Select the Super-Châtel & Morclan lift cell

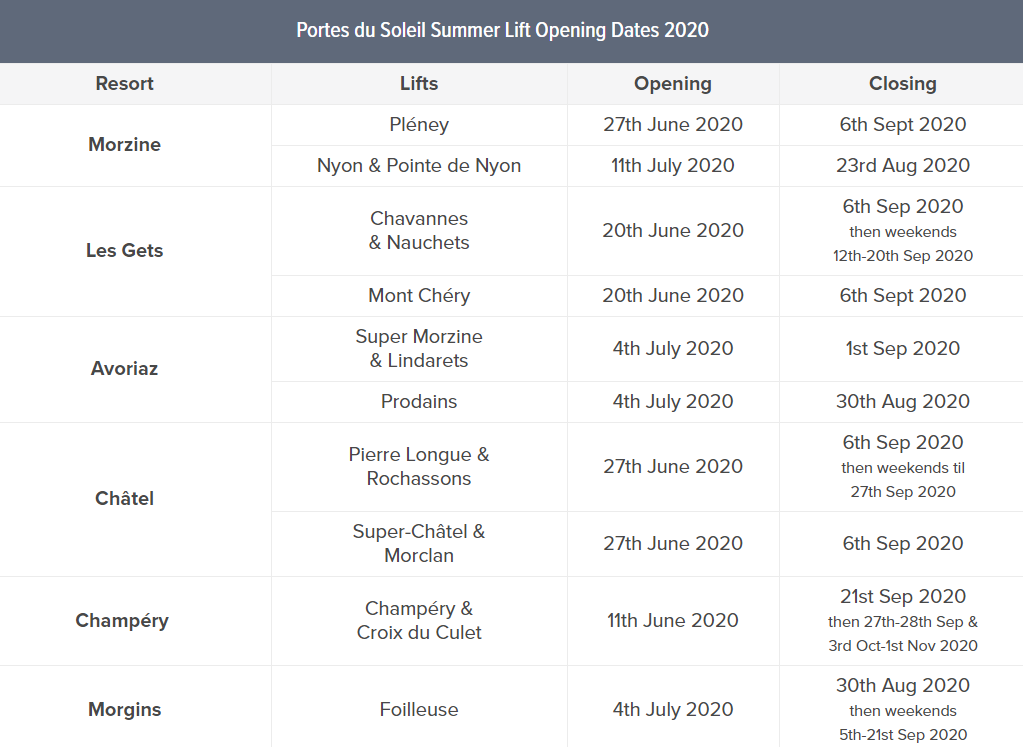click(x=419, y=544)
